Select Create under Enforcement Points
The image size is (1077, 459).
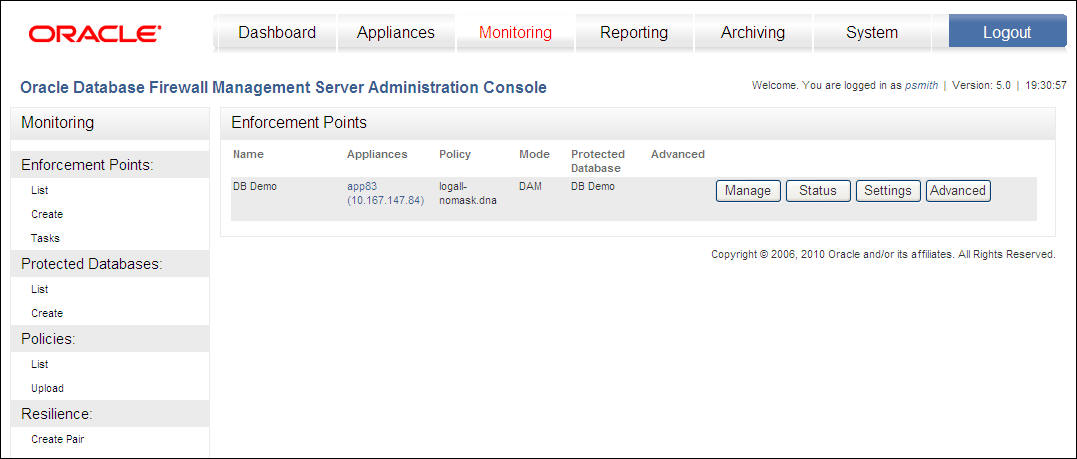click(47, 214)
